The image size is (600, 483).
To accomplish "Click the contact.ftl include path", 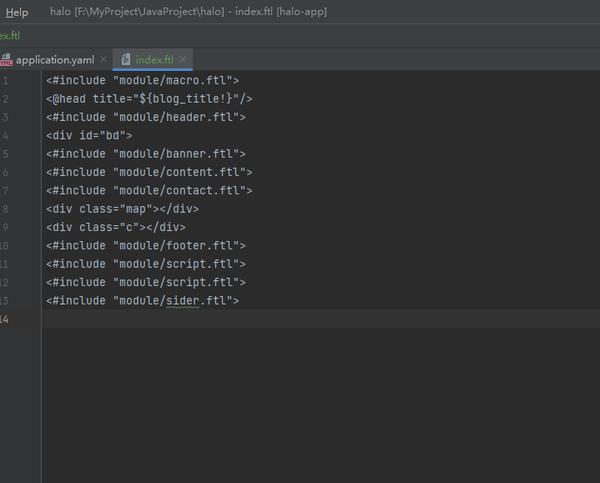I will pyautogui.click(x=183, y=191).
